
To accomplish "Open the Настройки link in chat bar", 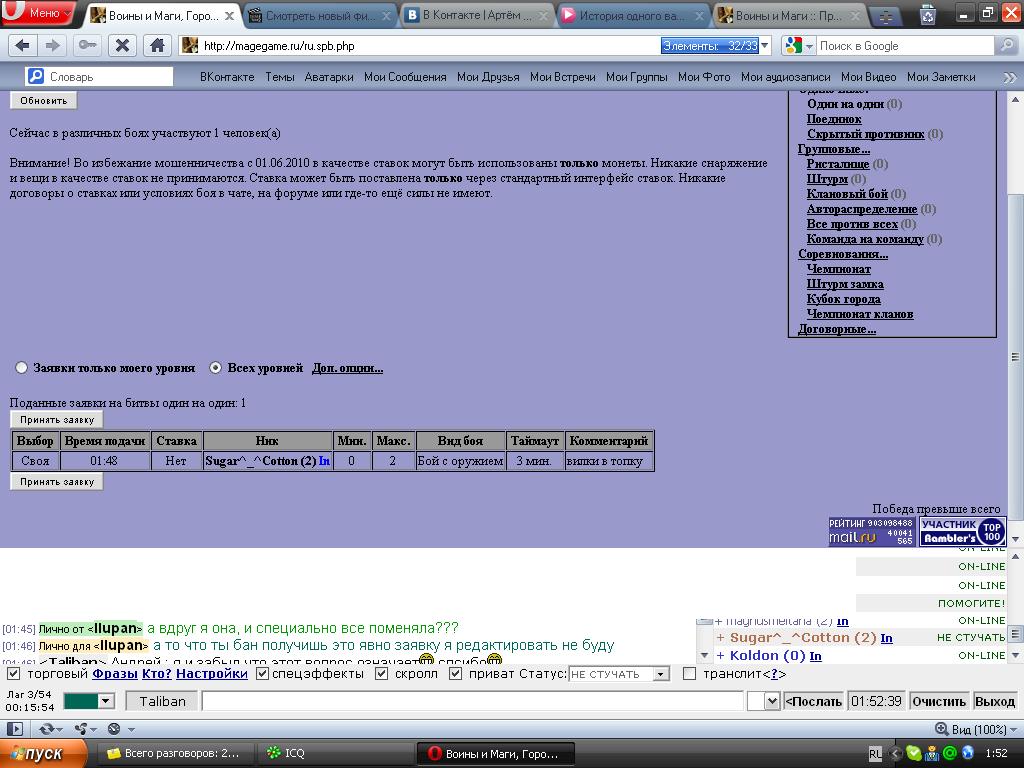I will [212, 673].
